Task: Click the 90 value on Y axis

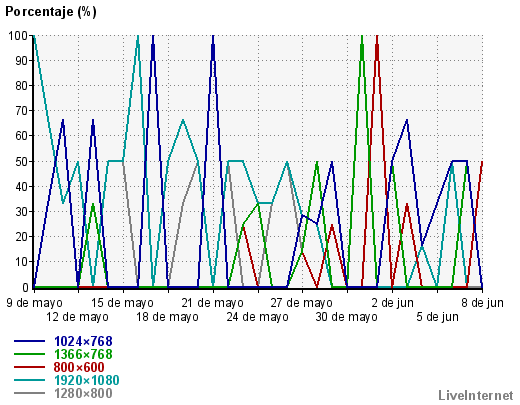Action: (x=22, y=61)
